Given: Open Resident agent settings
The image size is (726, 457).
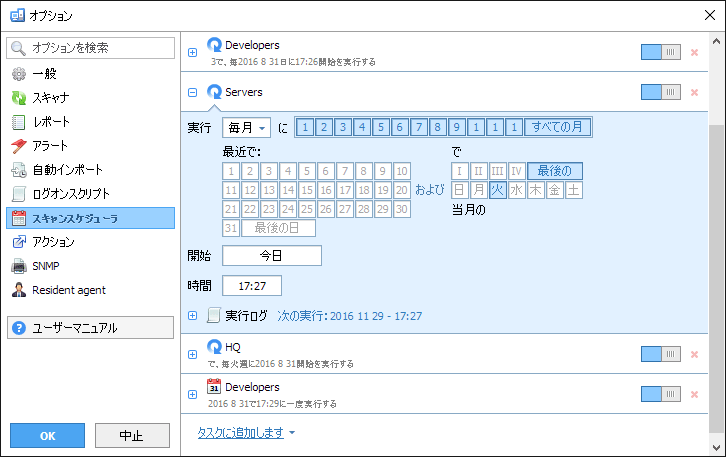Looking at the screenshot, I should click(x=68, y=290).
